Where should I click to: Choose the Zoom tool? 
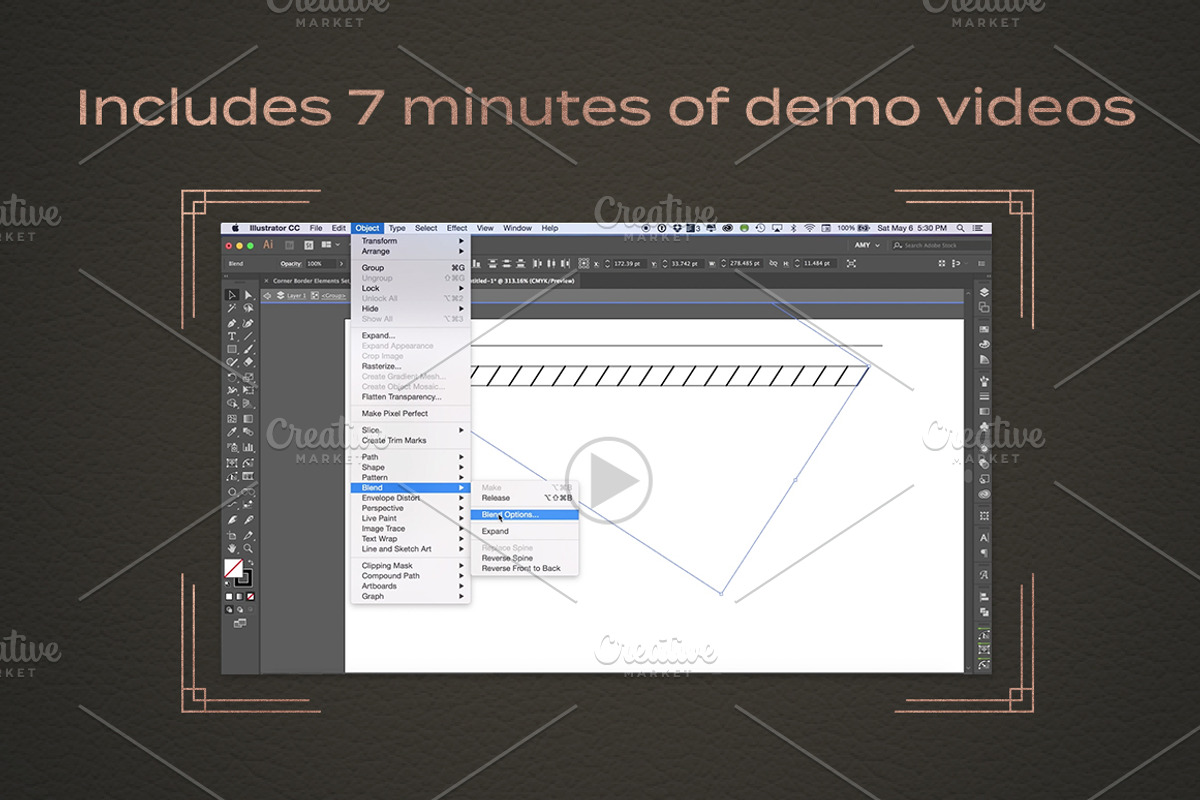click(x=248, y=548)
